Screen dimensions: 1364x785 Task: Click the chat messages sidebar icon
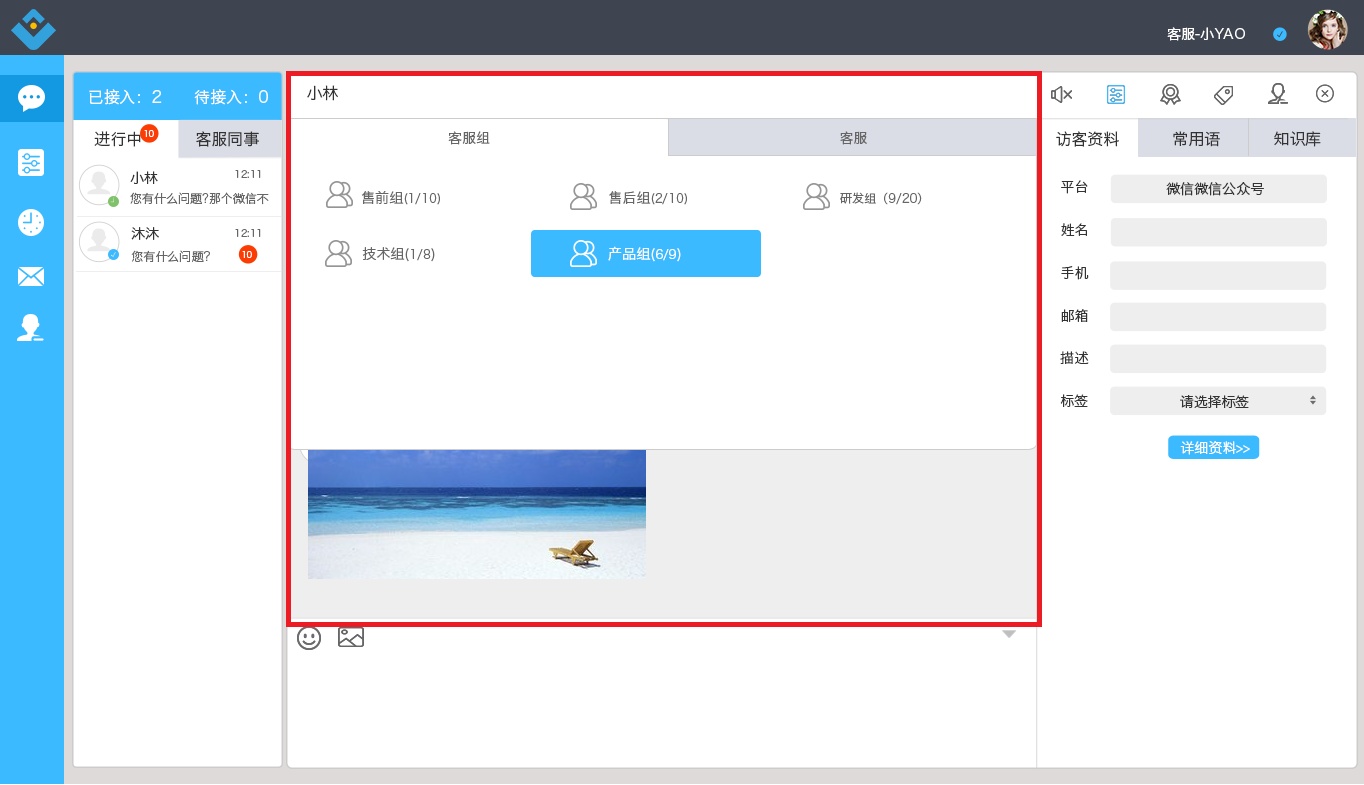31,98
